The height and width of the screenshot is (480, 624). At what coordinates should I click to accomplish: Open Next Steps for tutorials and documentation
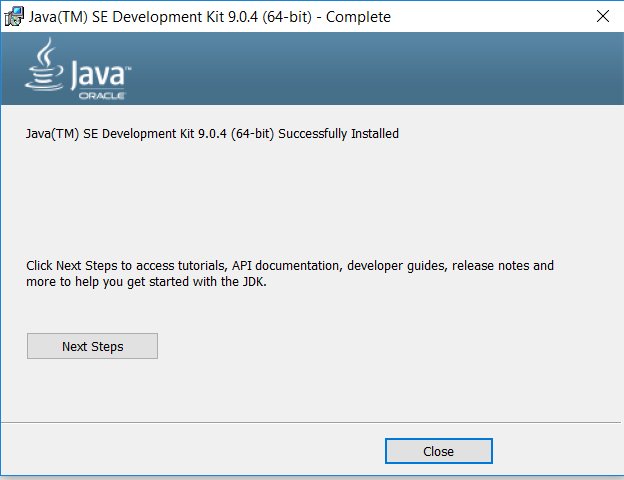click(x=92, y=346)
